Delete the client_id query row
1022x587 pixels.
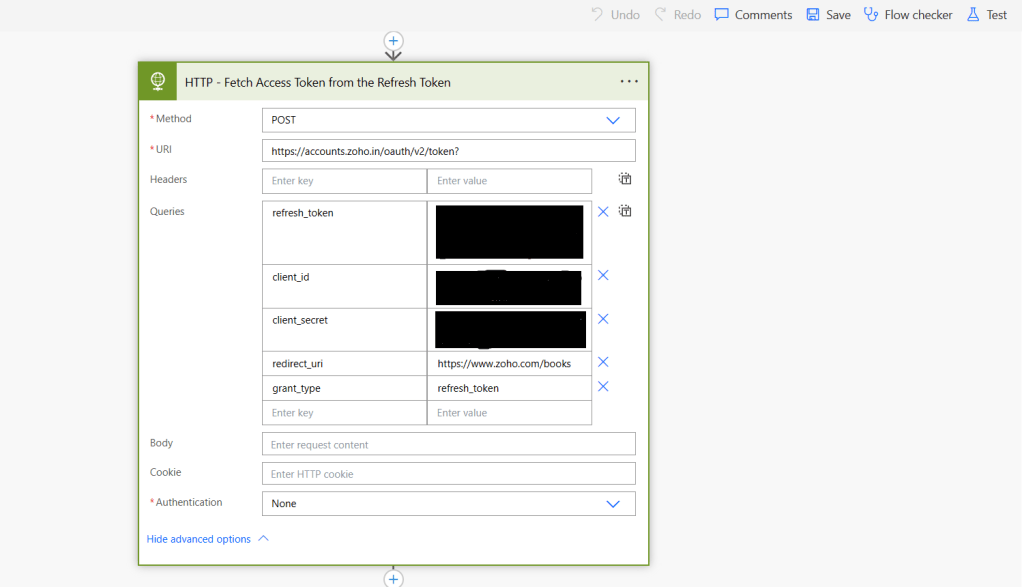(x=603, y=275)
